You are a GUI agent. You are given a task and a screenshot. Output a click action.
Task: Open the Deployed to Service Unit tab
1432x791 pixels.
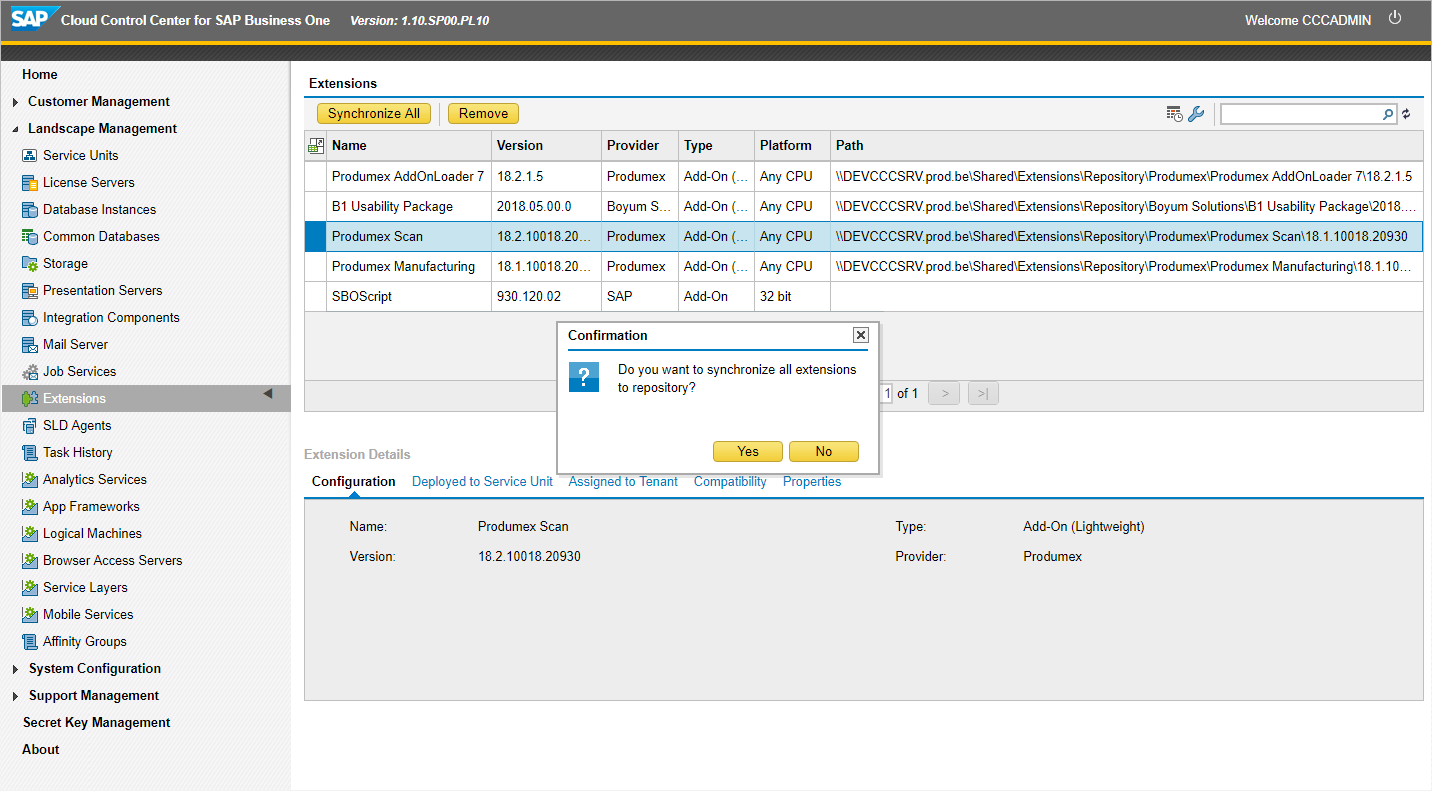pyautogui.click(x=482, y=482)
